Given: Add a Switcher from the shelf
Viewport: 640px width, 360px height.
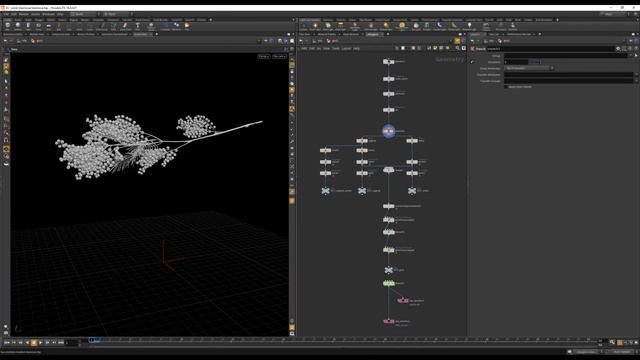Looking at the screenshot, I should 513,26.
